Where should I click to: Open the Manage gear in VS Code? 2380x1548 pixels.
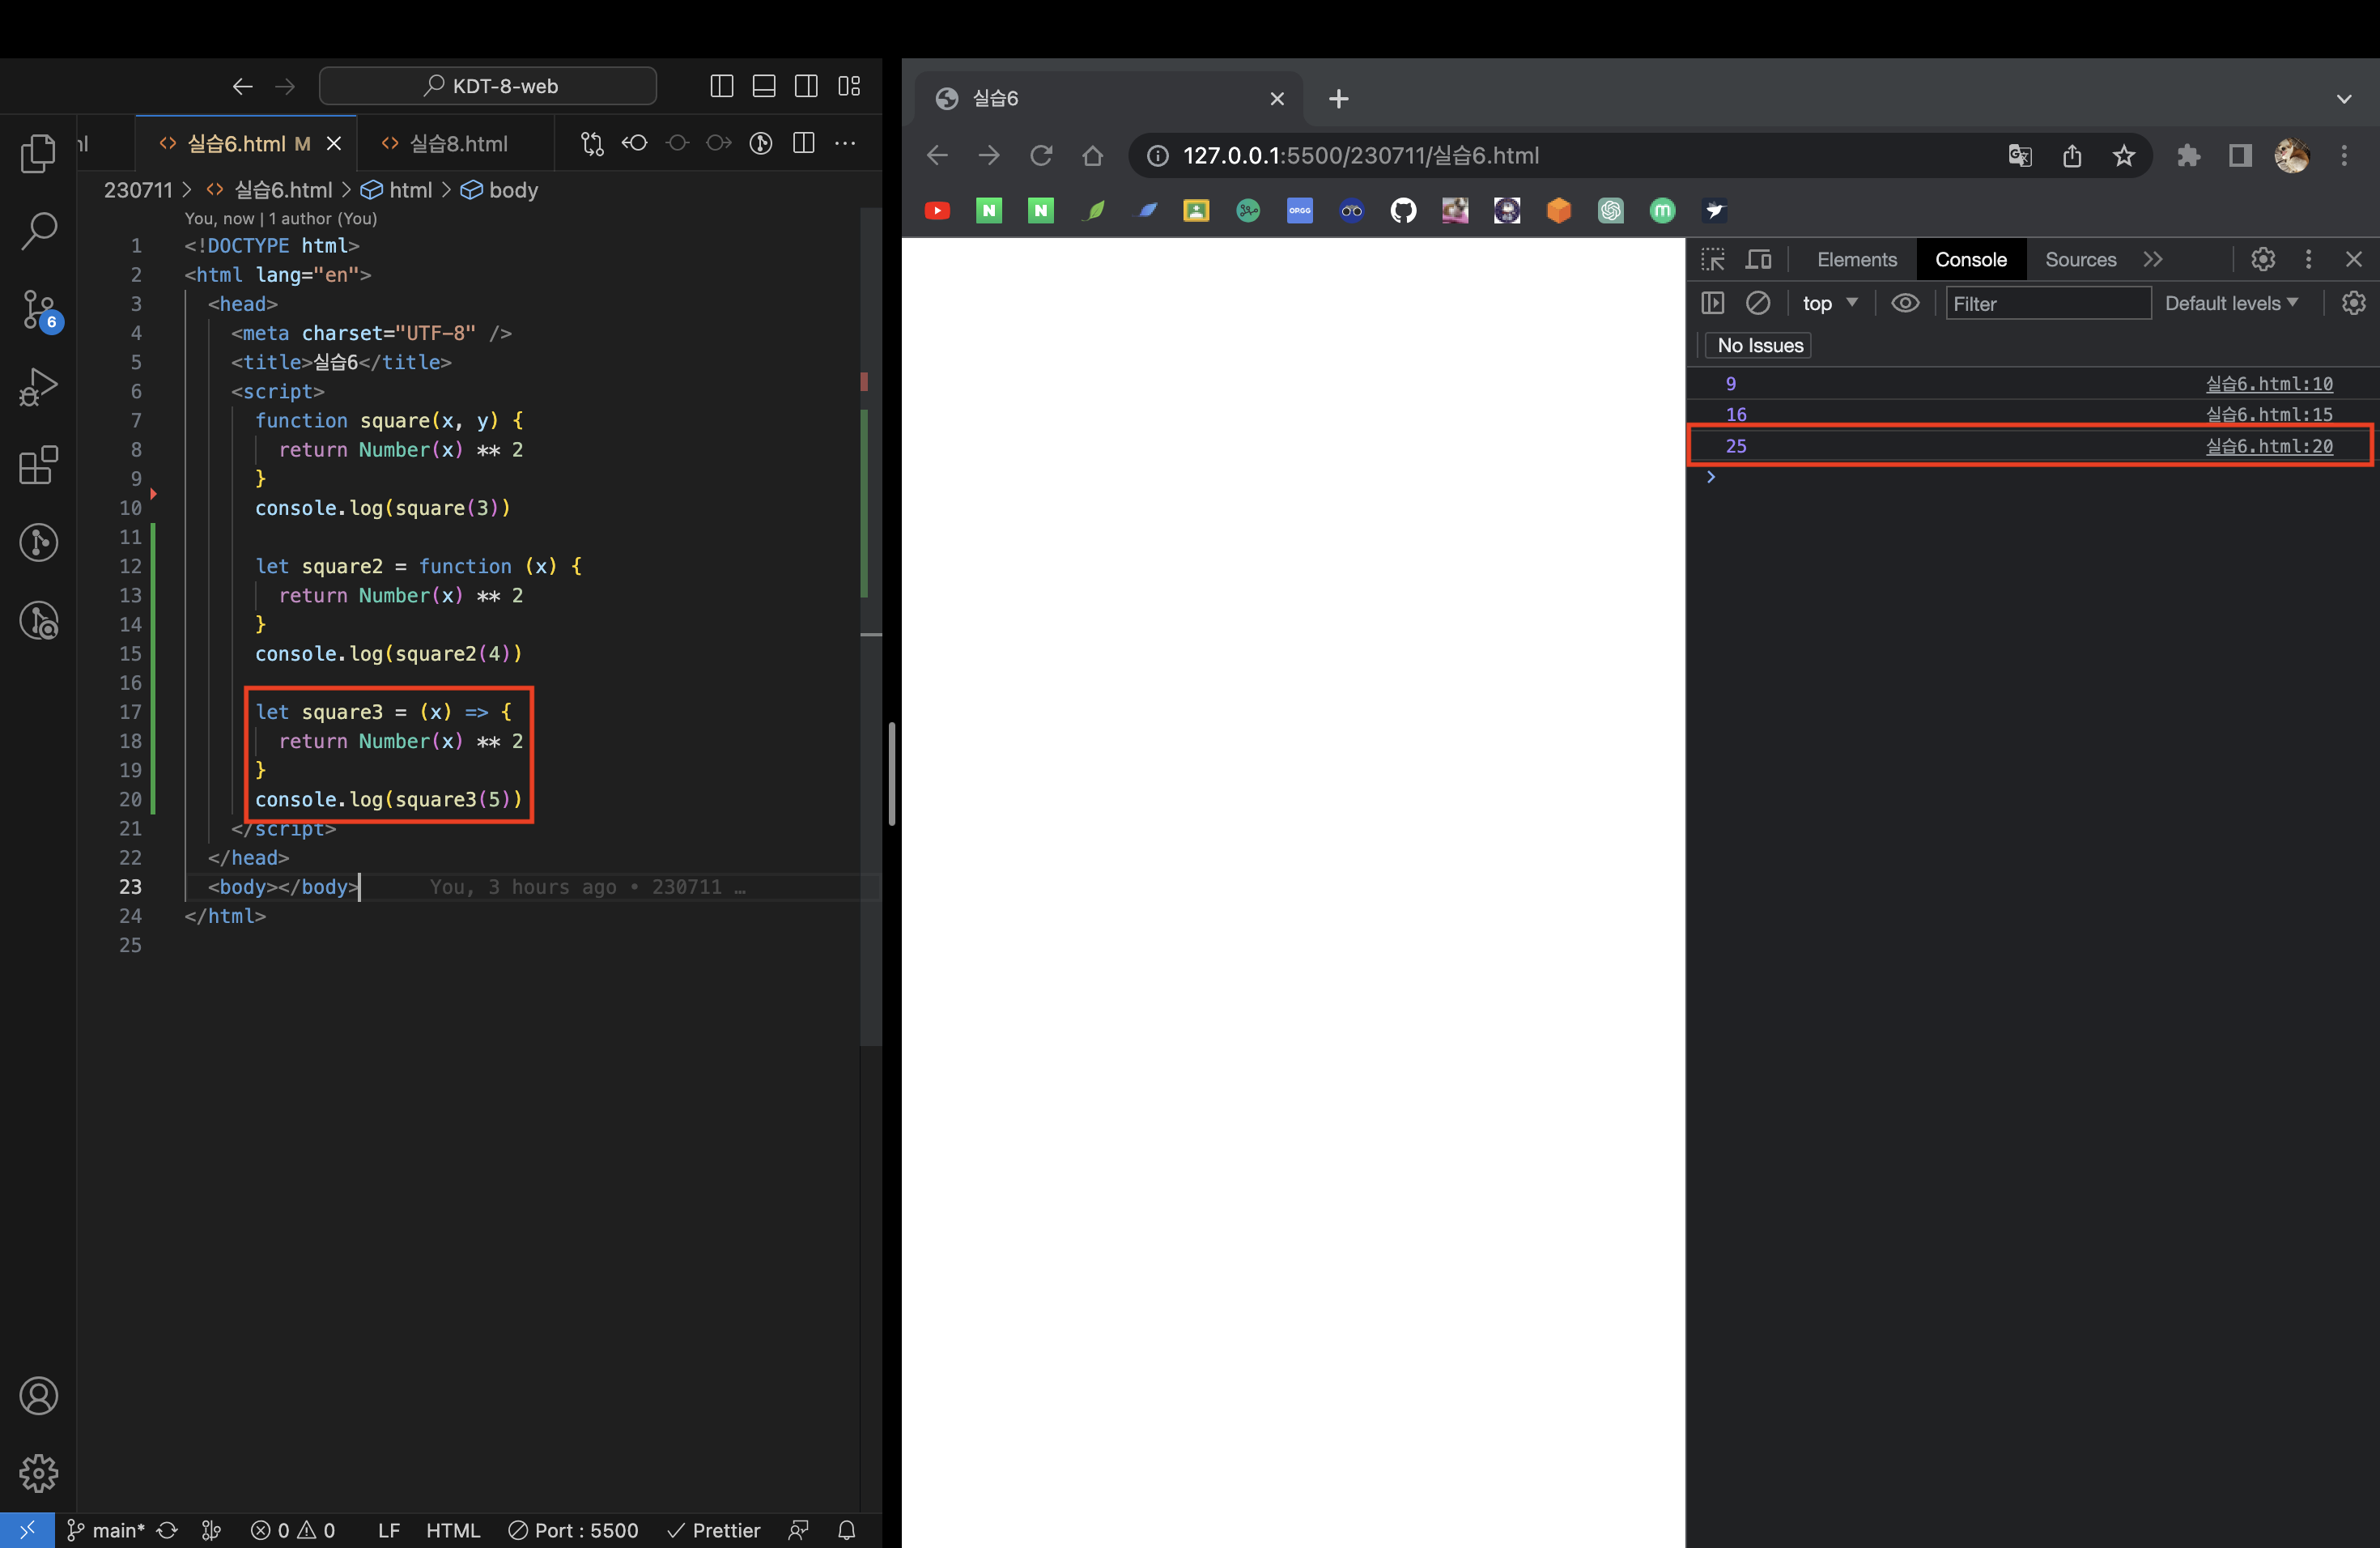tap(38, 1472)
